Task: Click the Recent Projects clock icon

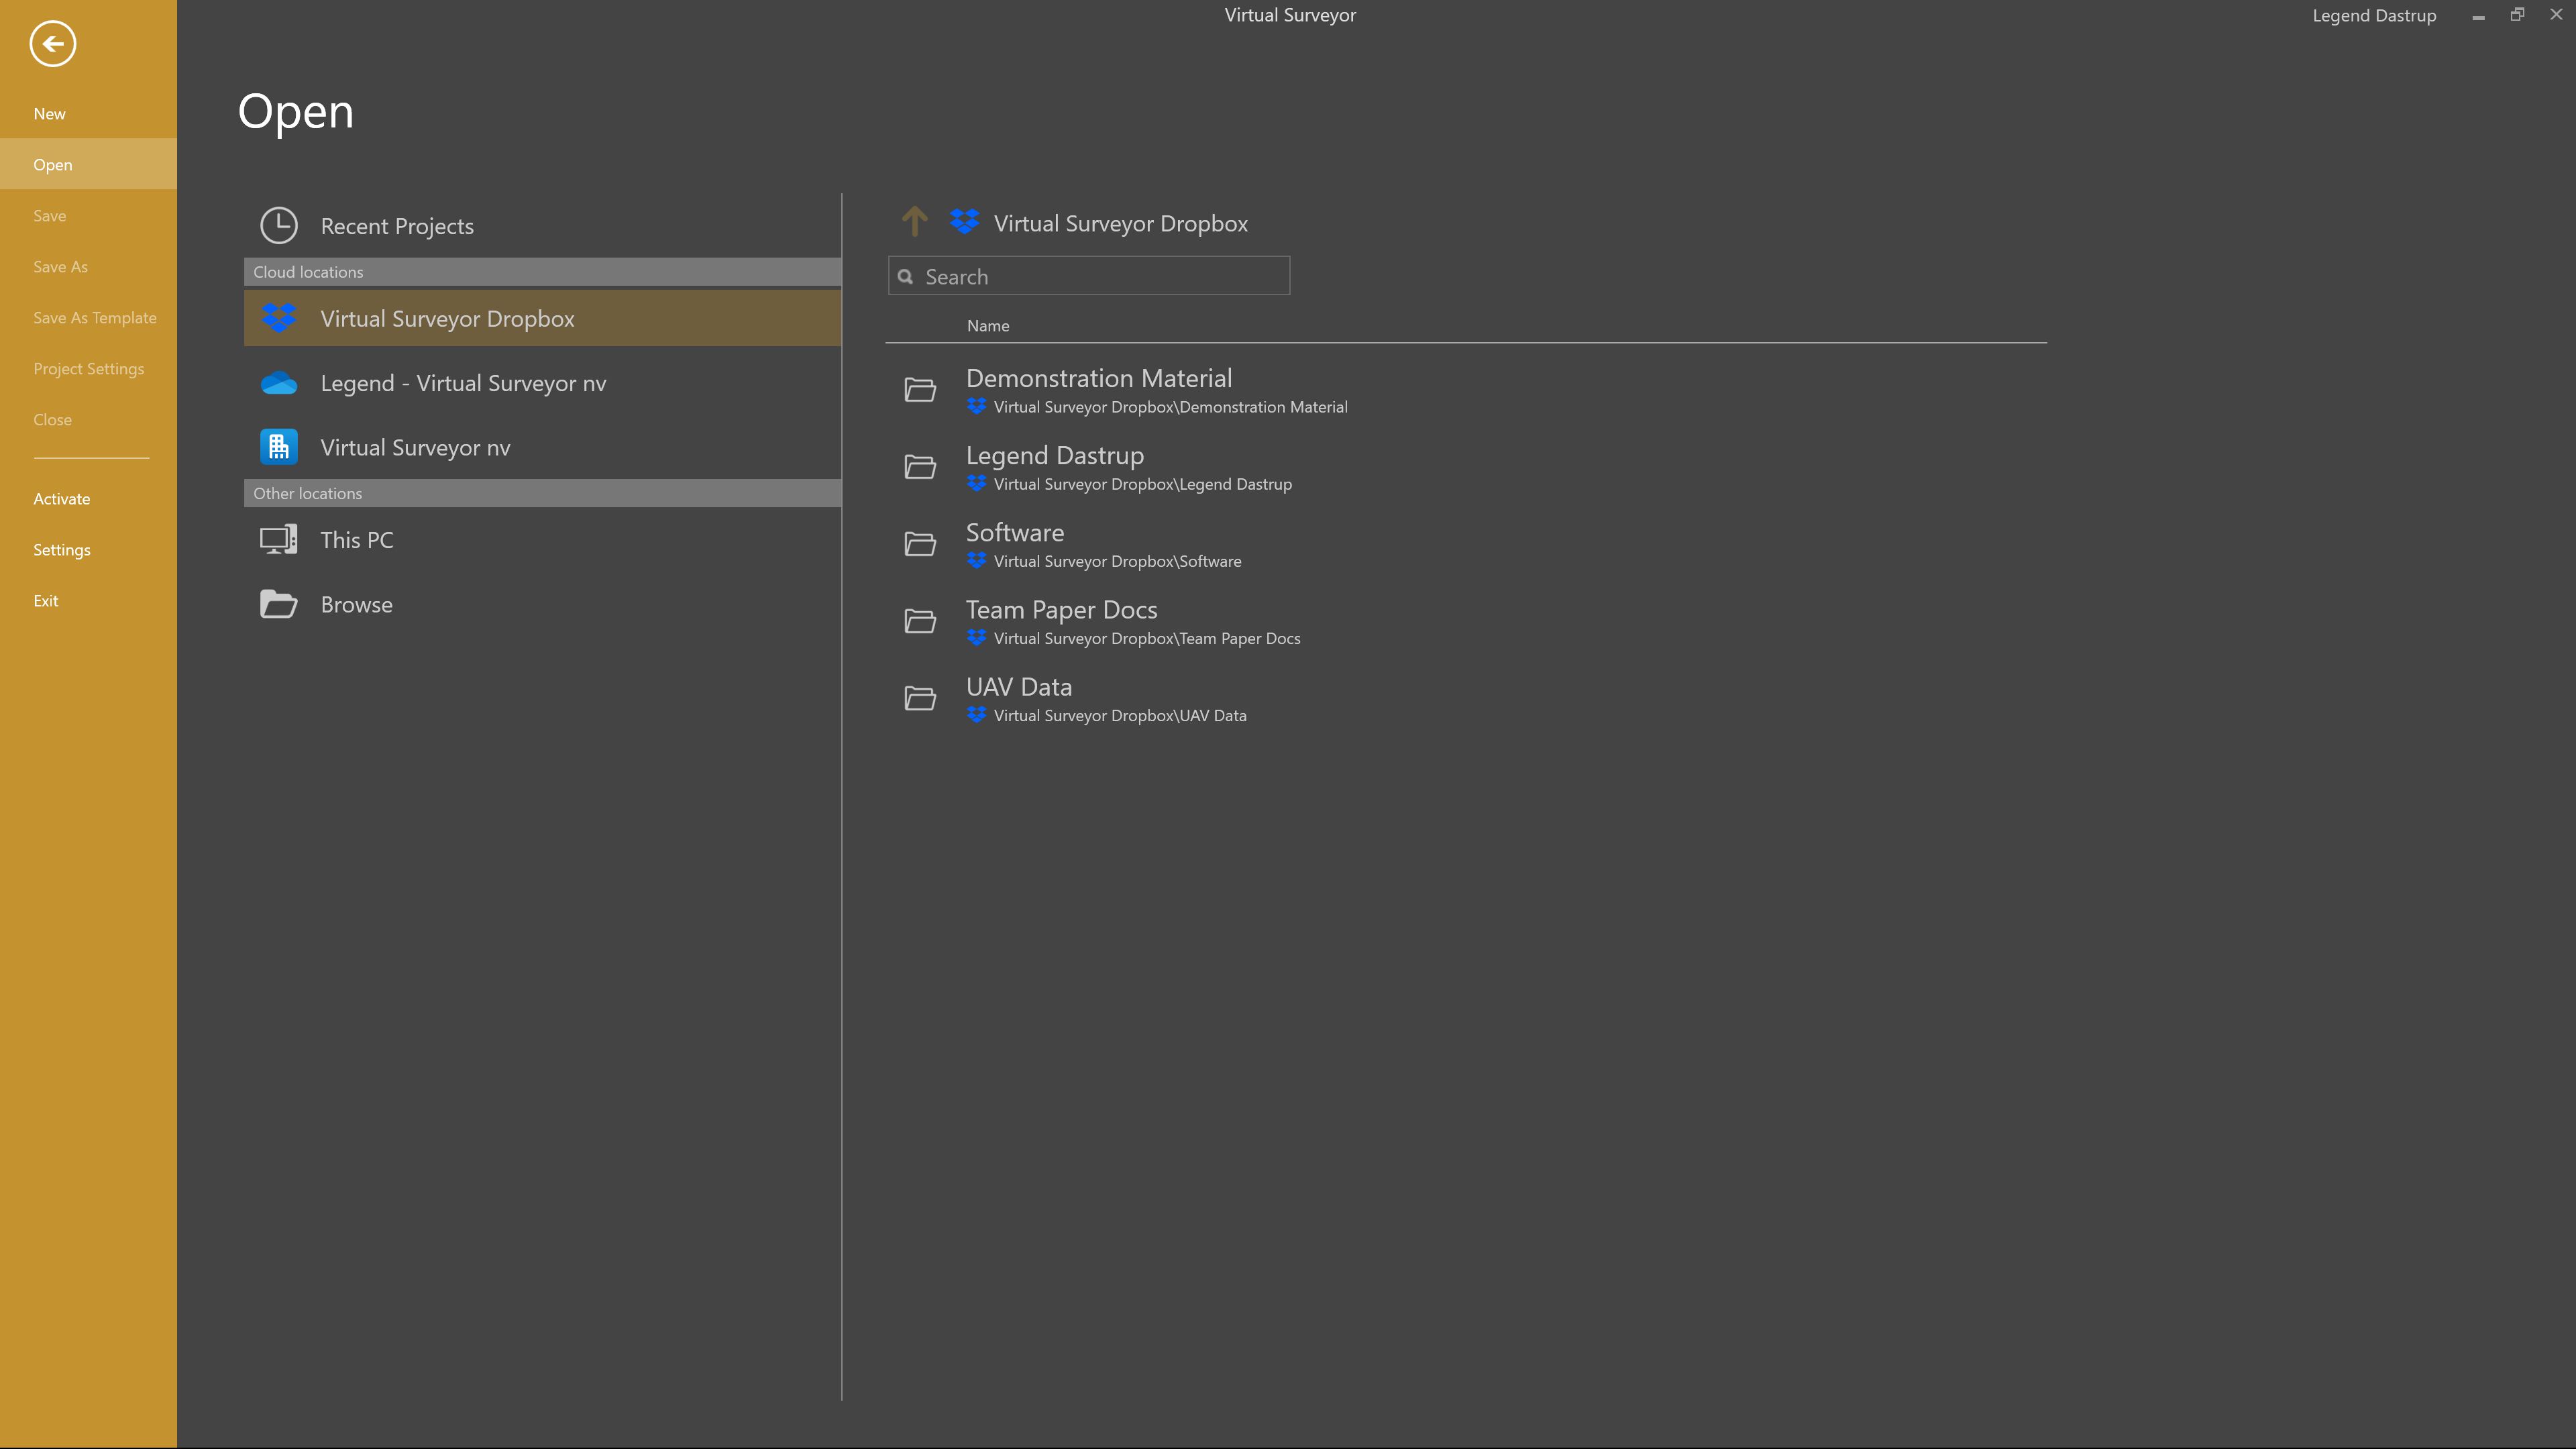Action: (x=278, y=226)
